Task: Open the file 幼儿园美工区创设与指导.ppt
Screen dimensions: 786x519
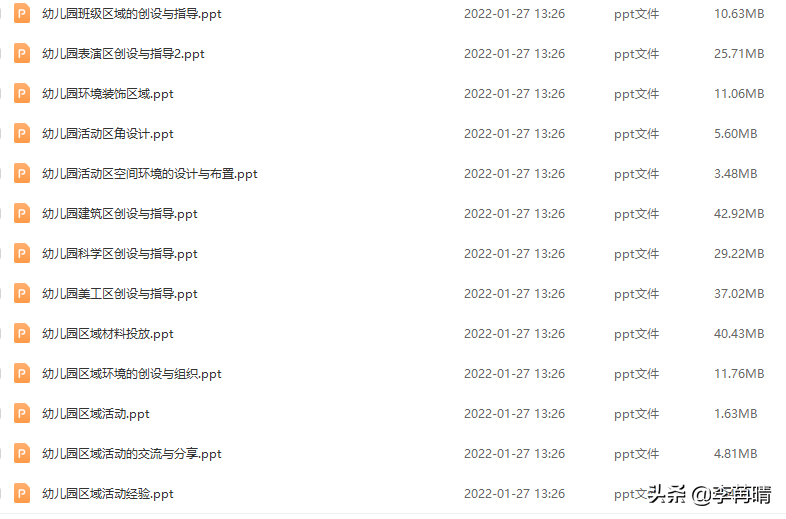Action: point(120,294)
